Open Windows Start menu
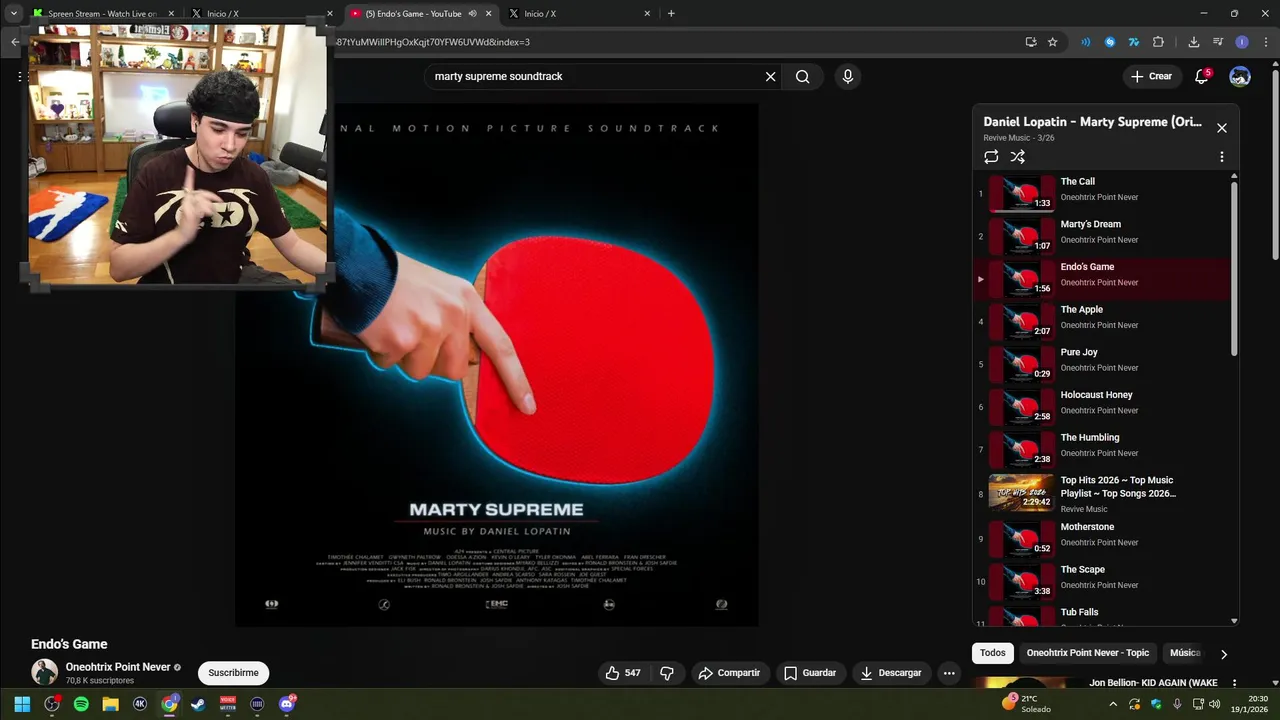 22,704
